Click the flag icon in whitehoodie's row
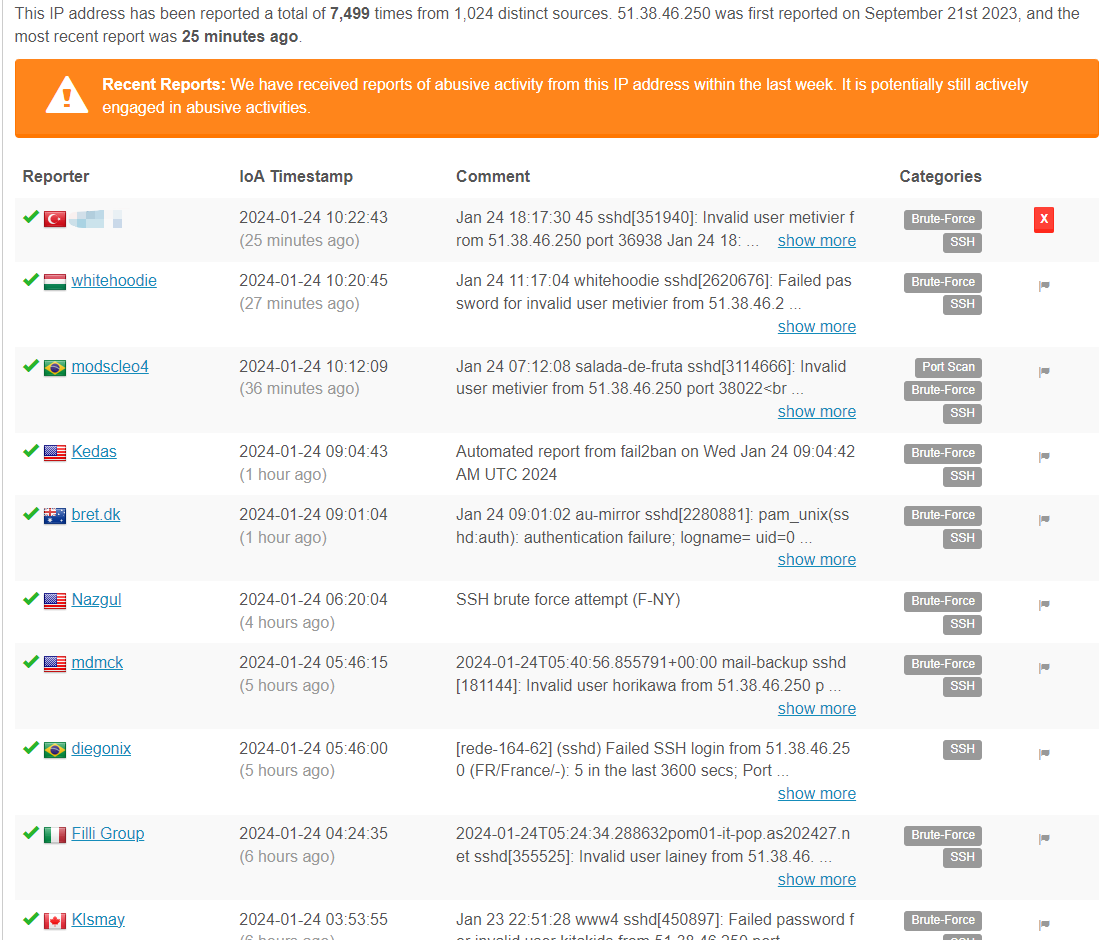1109x940 pixels. click(x=1044, y=286)
